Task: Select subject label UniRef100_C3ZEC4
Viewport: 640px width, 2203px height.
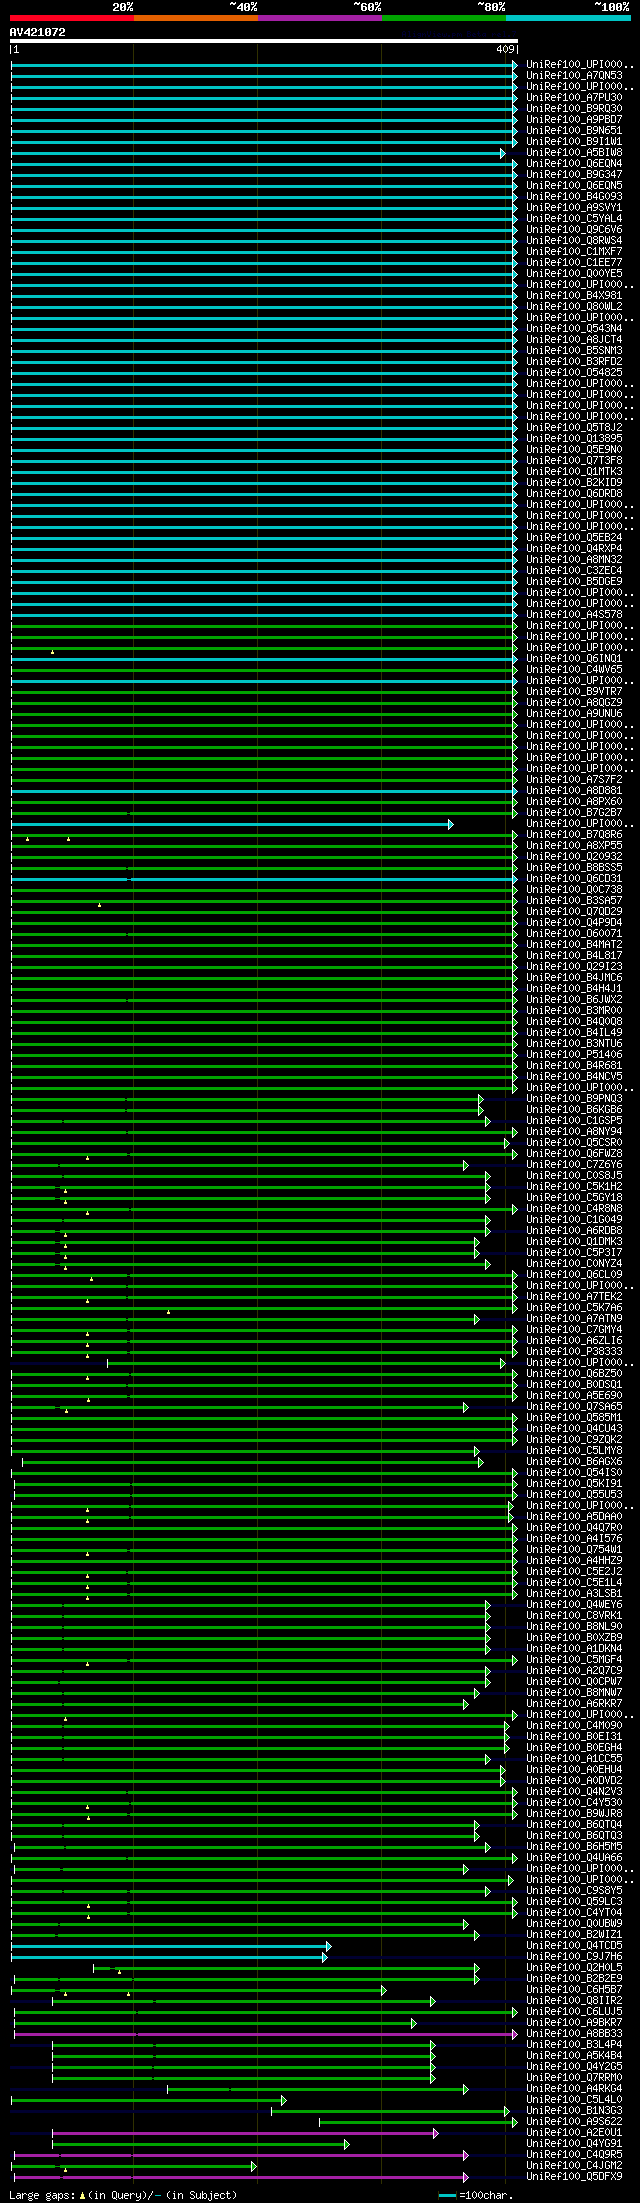Action: pyautogui.click(x=574, y=571)
